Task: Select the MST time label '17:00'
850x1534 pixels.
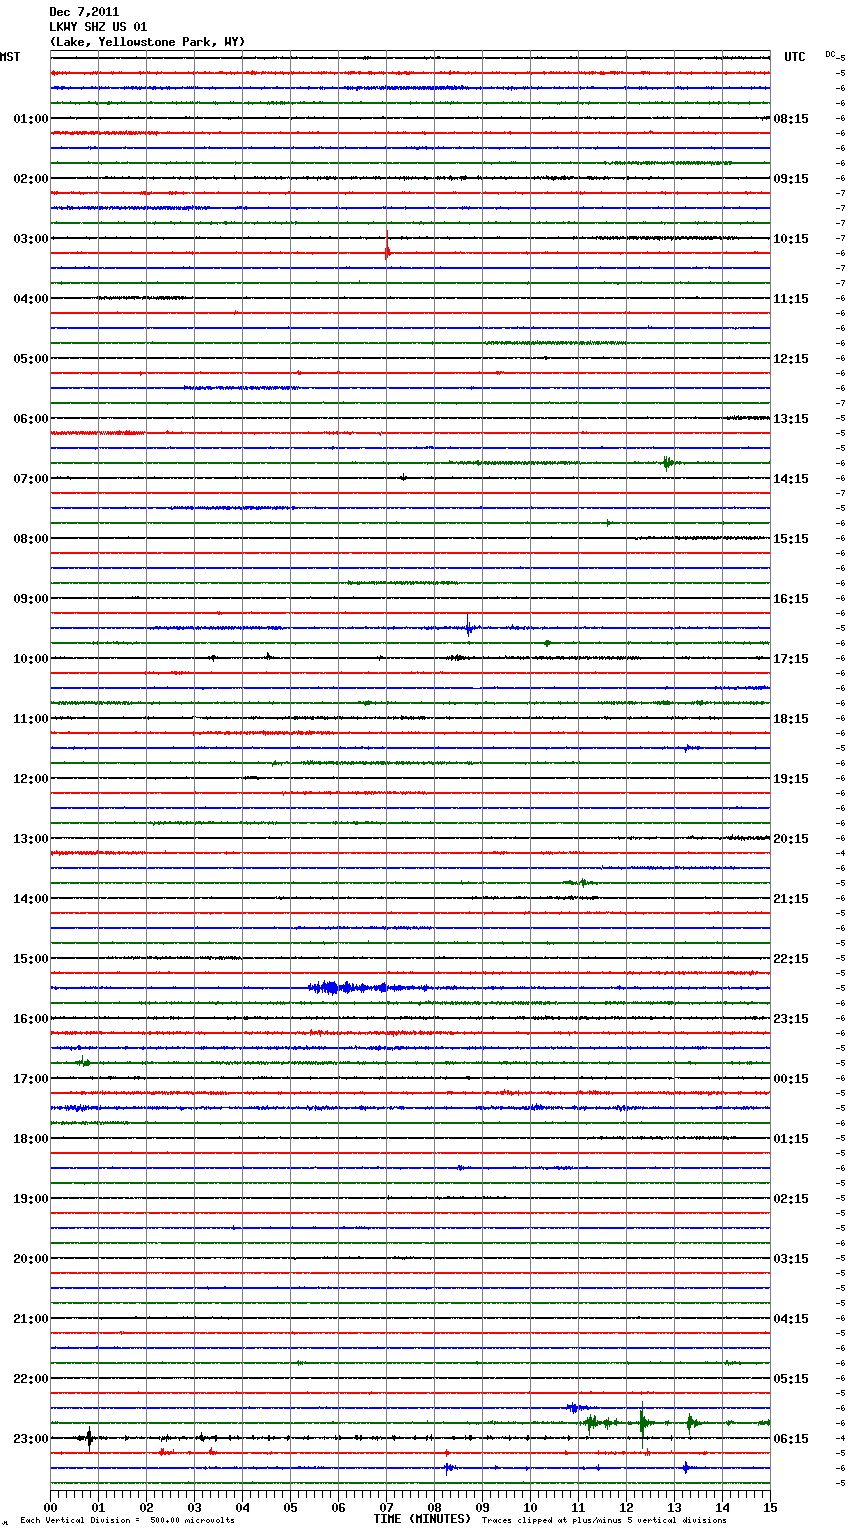Action: click(31, 1079)
